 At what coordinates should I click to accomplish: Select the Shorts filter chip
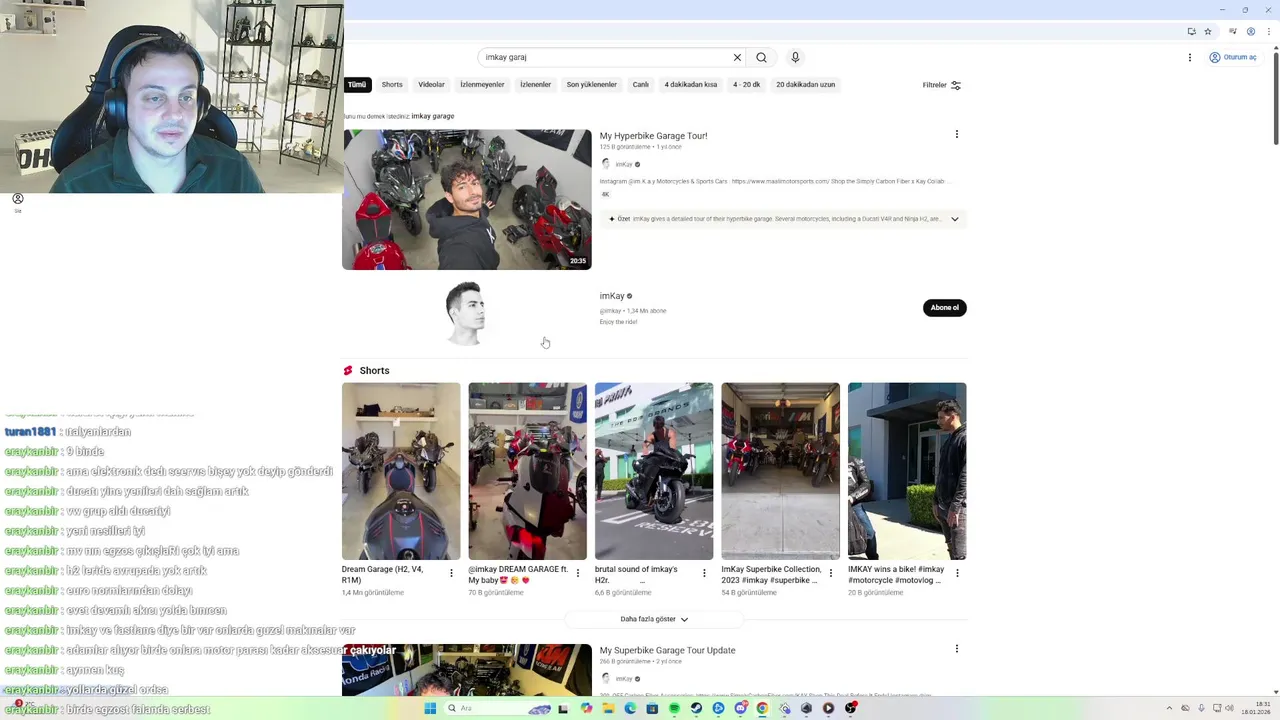click(x=392, y=85)
